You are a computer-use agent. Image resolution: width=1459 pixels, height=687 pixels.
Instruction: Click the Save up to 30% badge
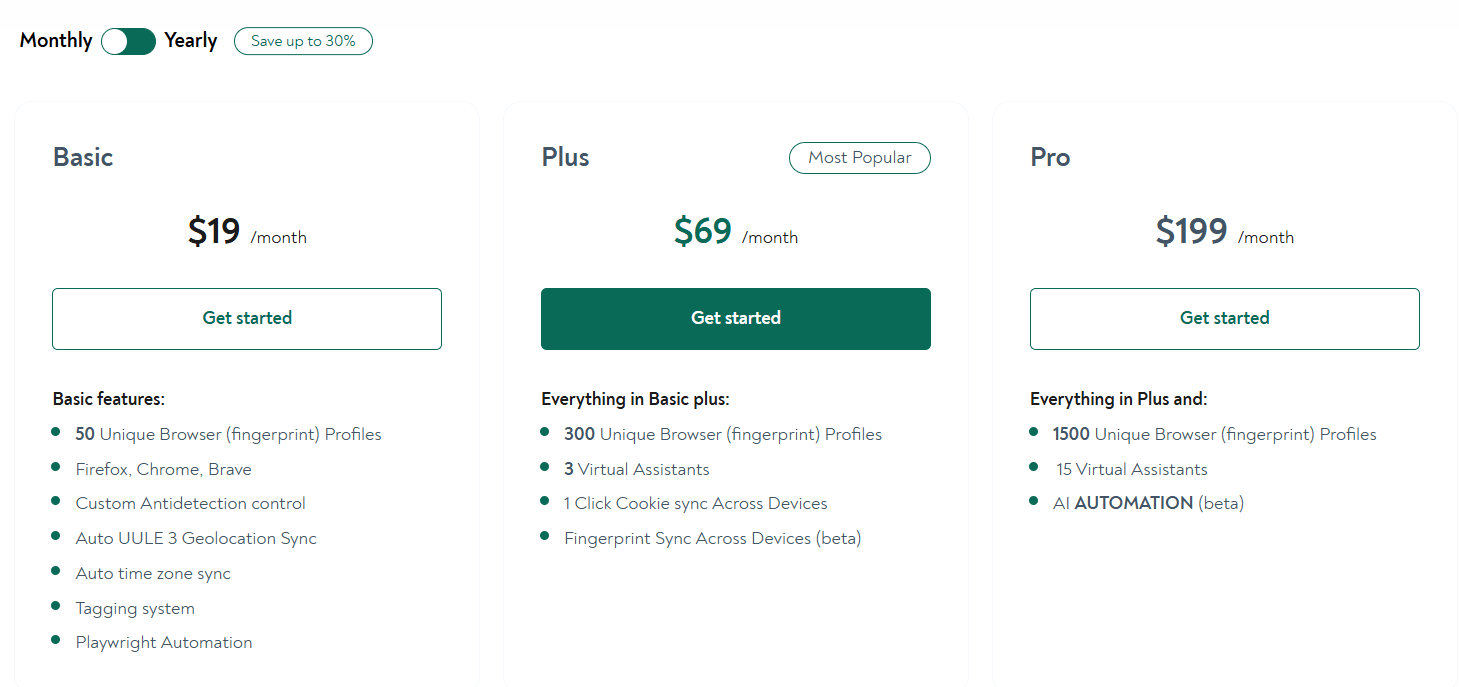pyautogui.click(x=303, y=41)
